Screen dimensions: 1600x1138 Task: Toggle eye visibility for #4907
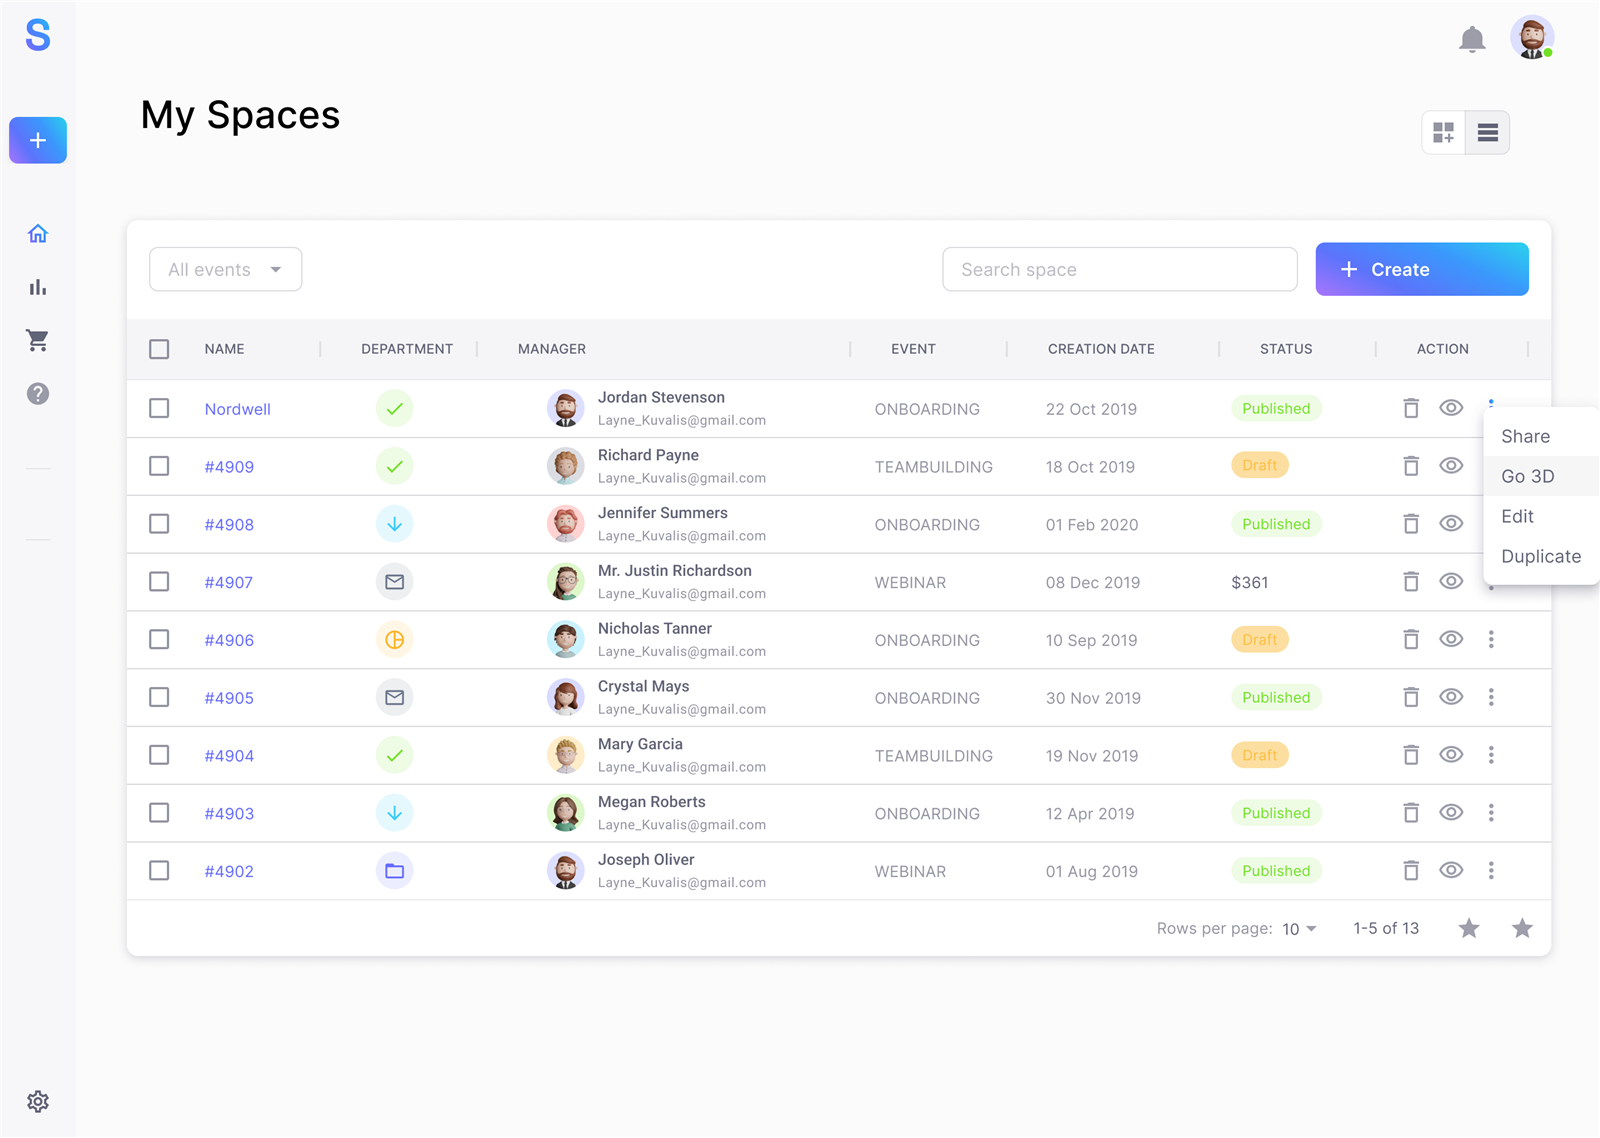1451,582
